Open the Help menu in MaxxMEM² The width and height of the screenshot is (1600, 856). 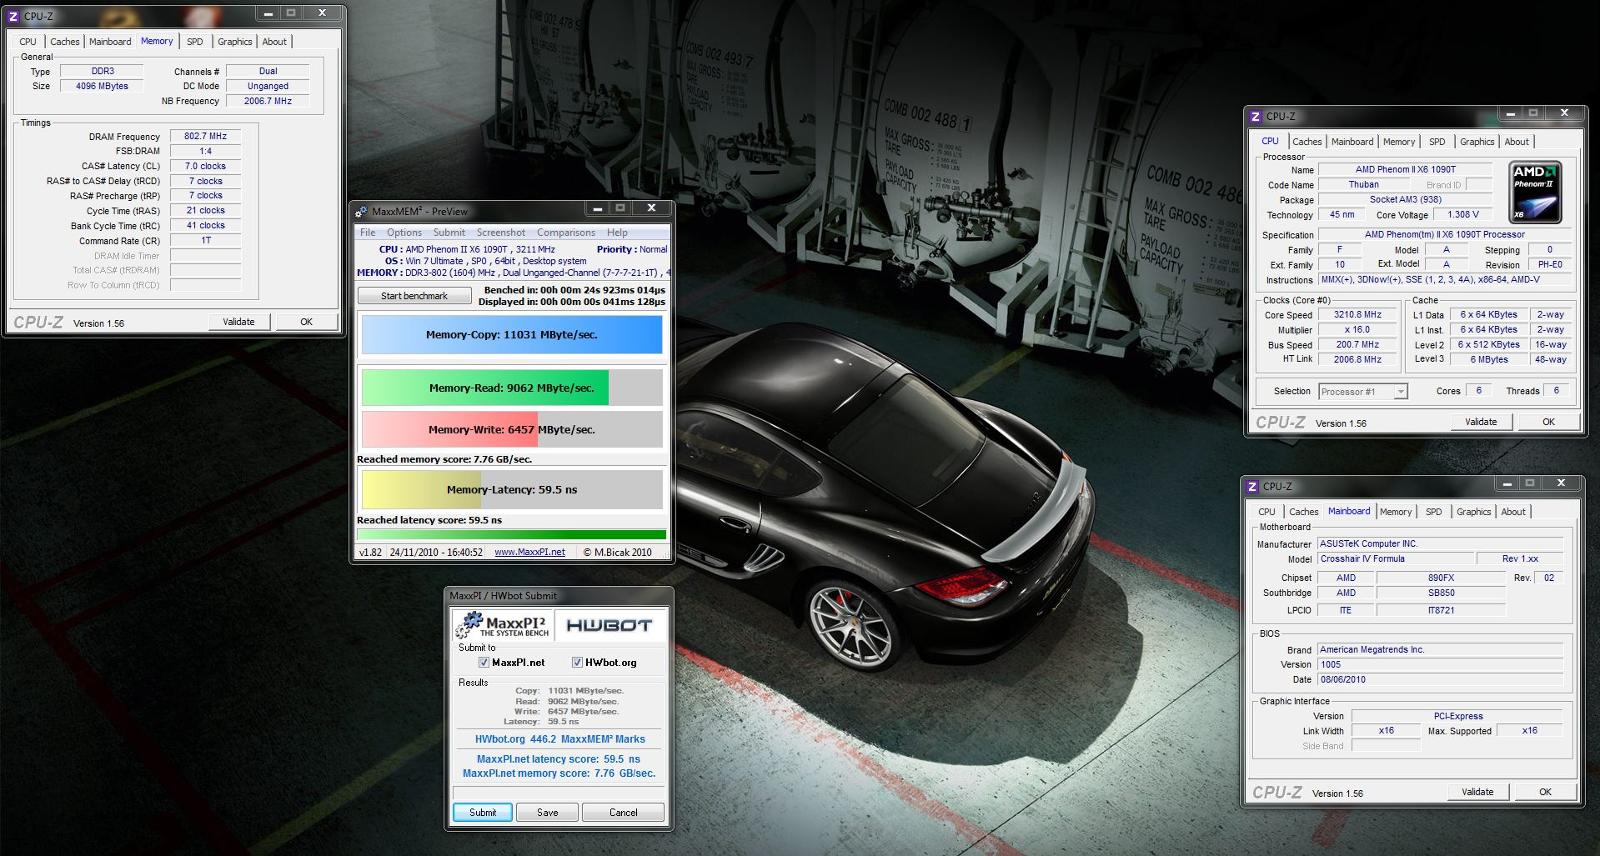pyautogui.click(x=617, y=232)
